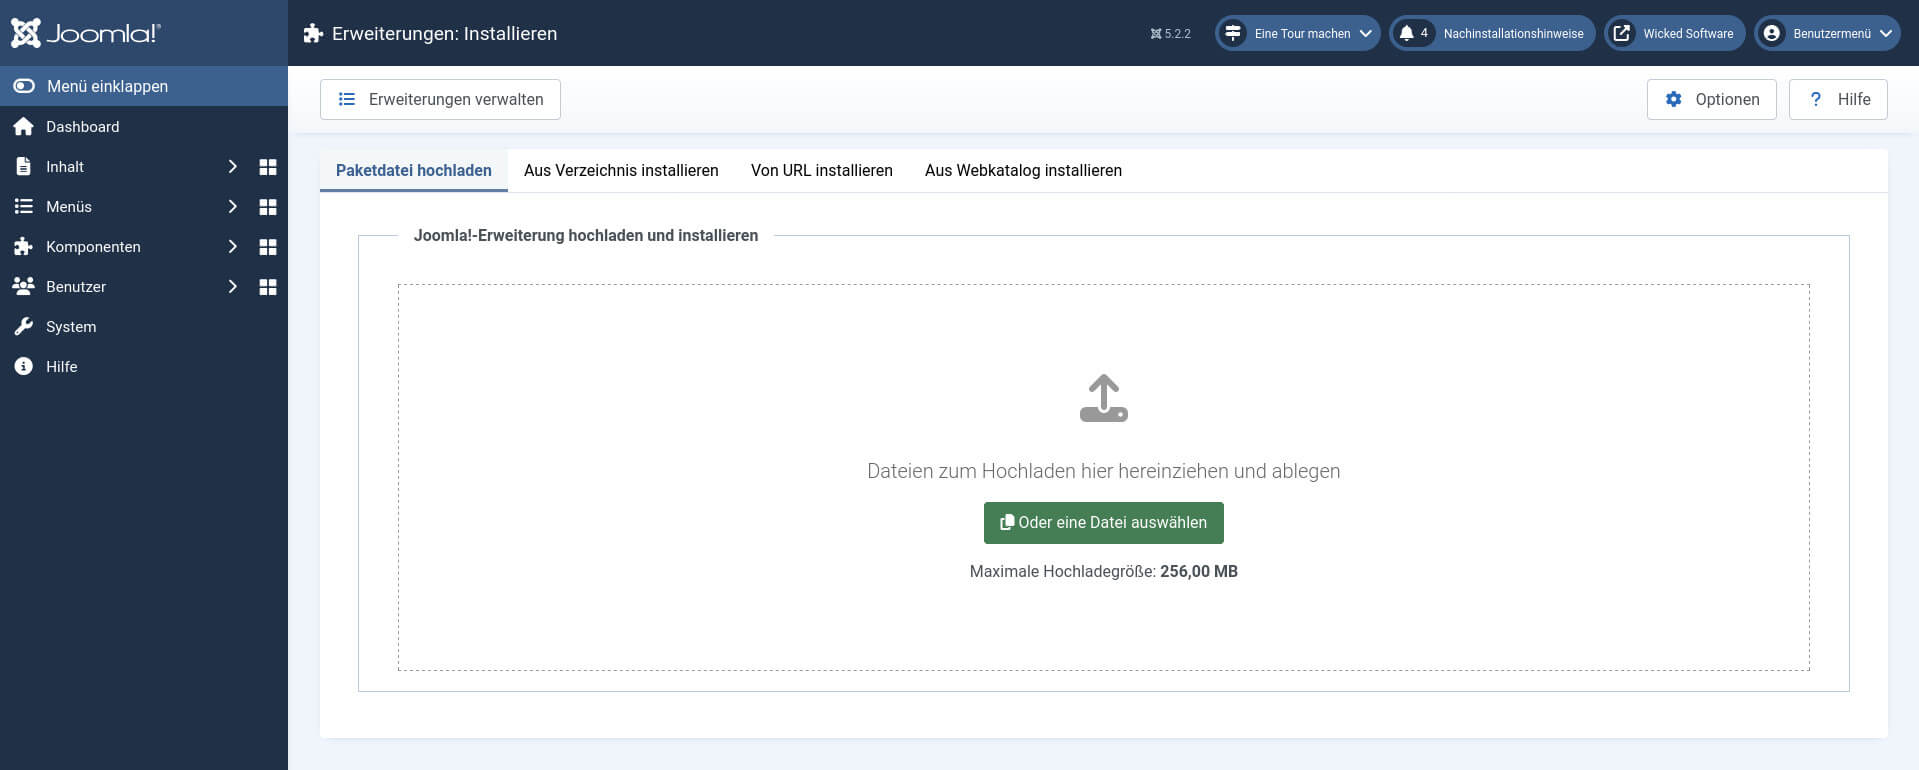Click the Menüs list icon in sidebar
The width and height of the screenshot is (1919, 770).
pos(23,207)
